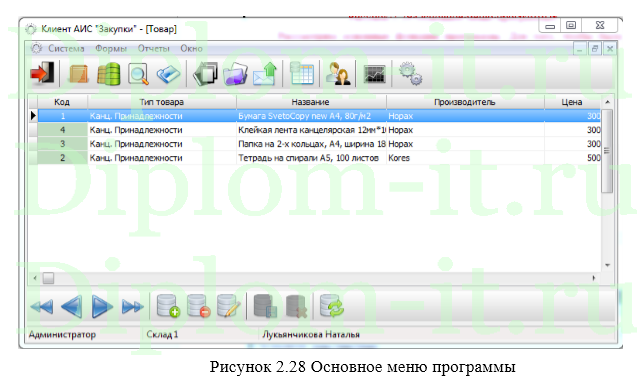637x378 pixels.
Task: Select row with Бумага SvetoCopy new A4
Action: pos(319,116)
